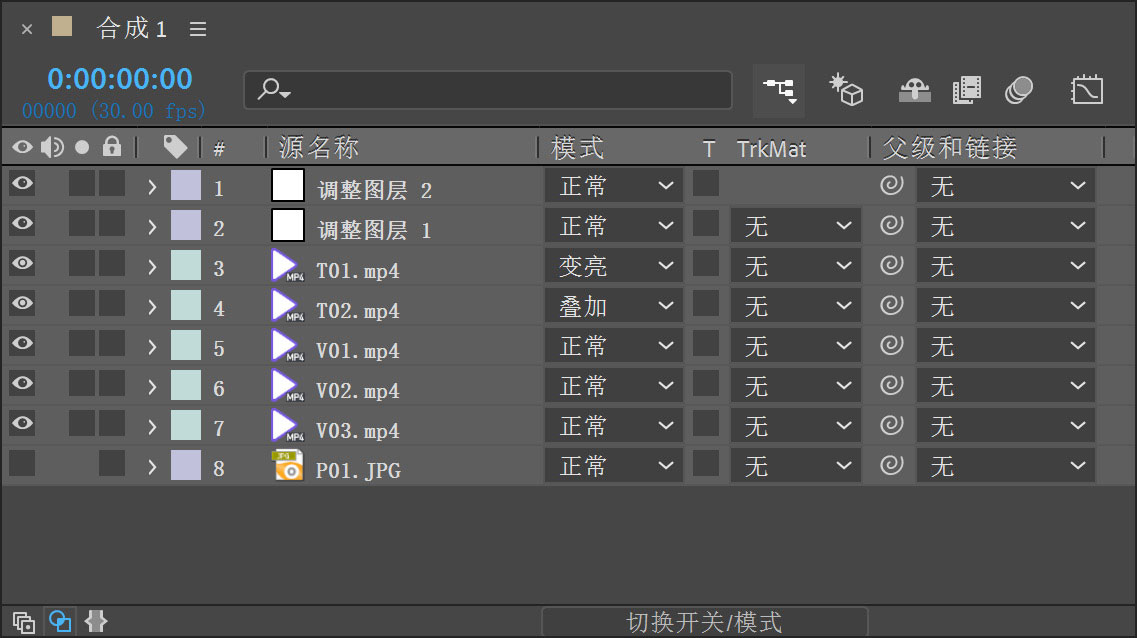Enable motion blur icon in toolbar
This screenshot has height=638, width=1137.
pos(1019,91)
